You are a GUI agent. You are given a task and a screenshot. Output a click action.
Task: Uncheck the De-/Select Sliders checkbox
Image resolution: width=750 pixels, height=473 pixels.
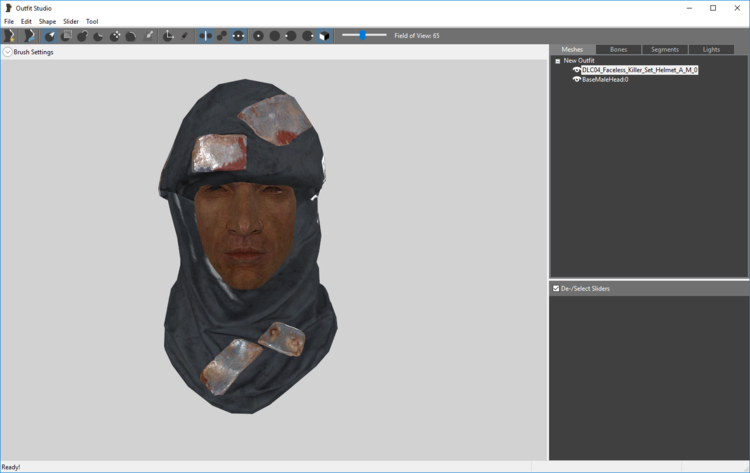pos(556,288)
